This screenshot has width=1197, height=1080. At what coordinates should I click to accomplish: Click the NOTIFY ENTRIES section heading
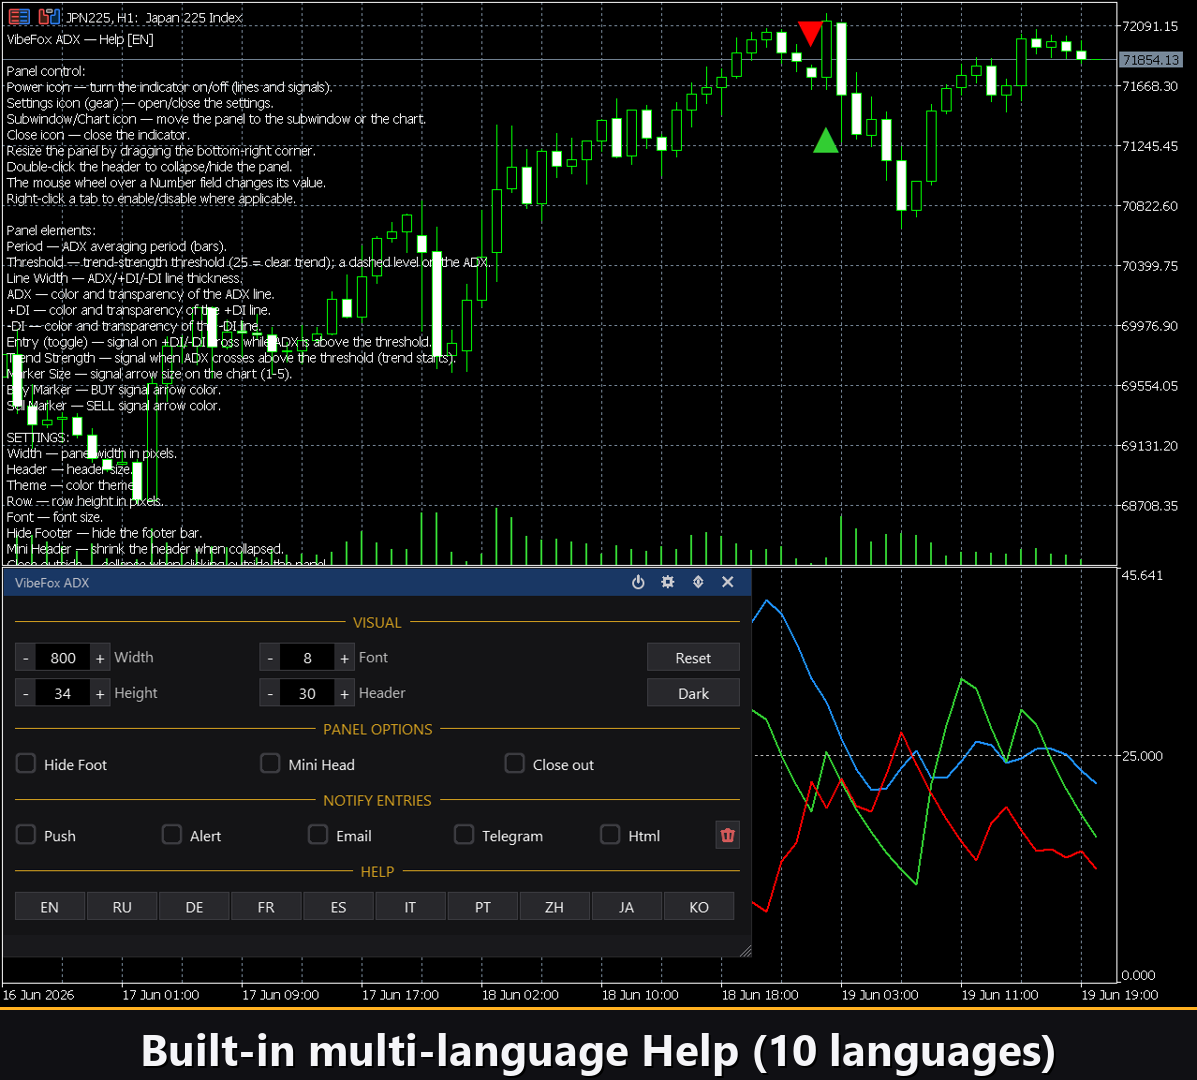click(x=377, y=800)
